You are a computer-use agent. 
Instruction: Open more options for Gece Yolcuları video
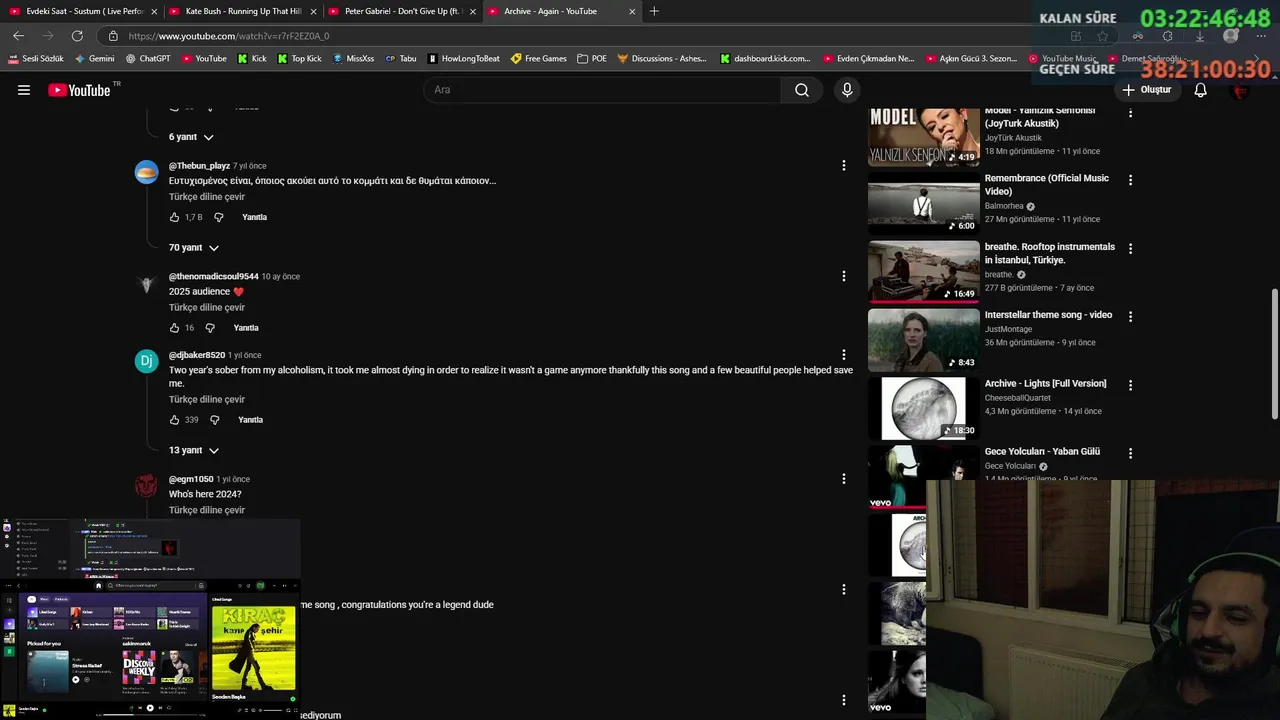point(1130,453)
